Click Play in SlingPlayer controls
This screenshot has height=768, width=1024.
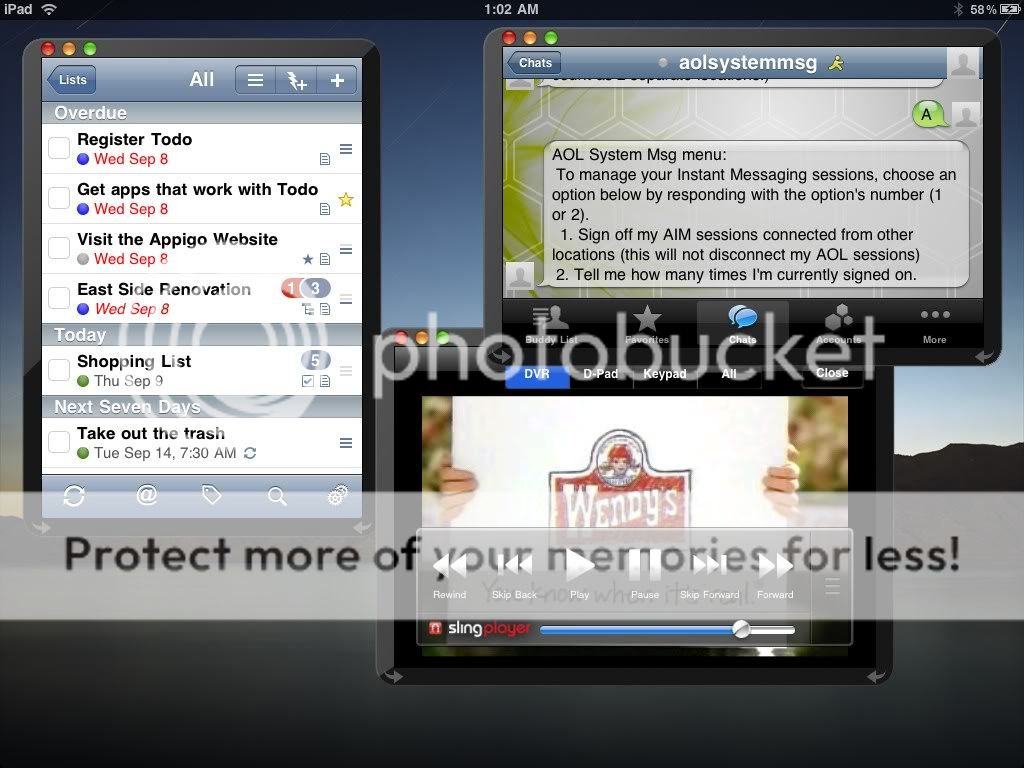579,574
